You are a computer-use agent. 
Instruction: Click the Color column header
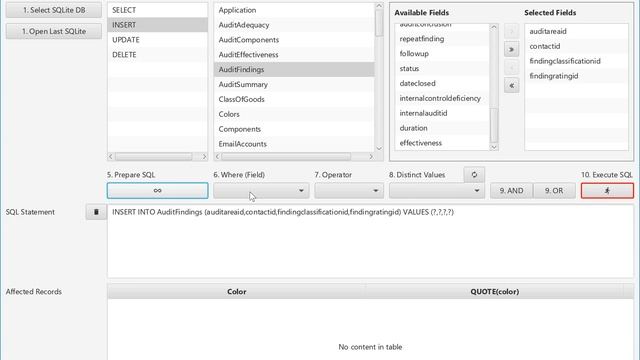pyautogui.click(x=237, y=291)
